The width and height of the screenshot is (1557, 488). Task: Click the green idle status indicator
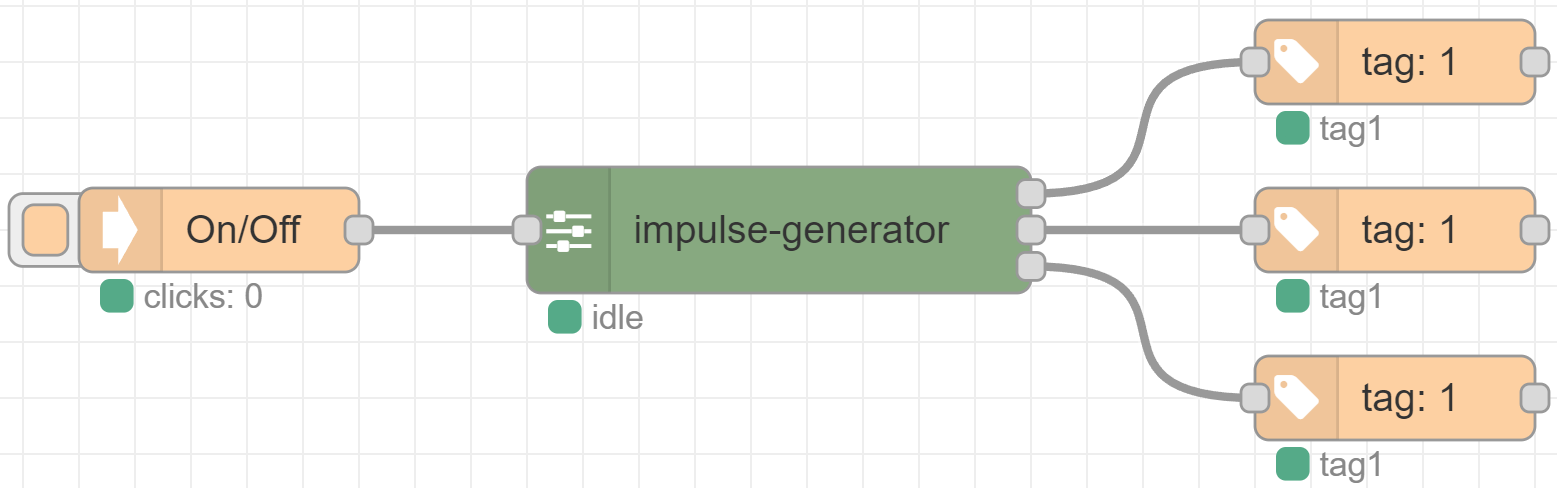[565, 317]
